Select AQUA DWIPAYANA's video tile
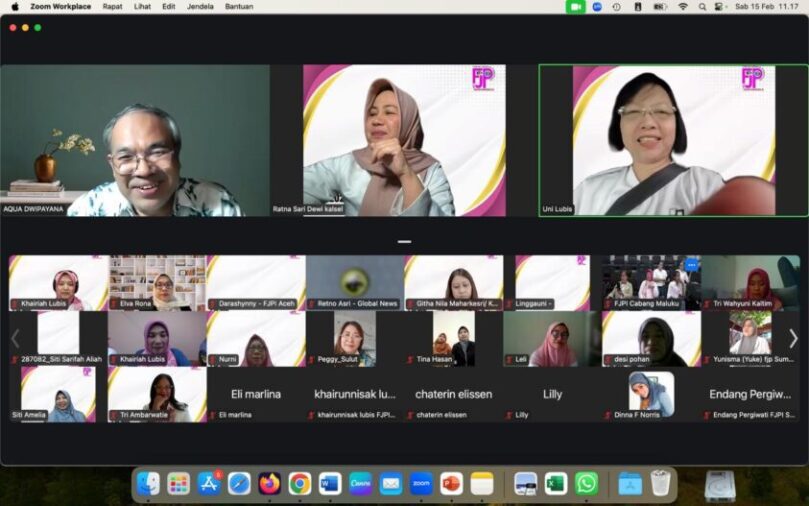809x506 pixels. [135, 140]
